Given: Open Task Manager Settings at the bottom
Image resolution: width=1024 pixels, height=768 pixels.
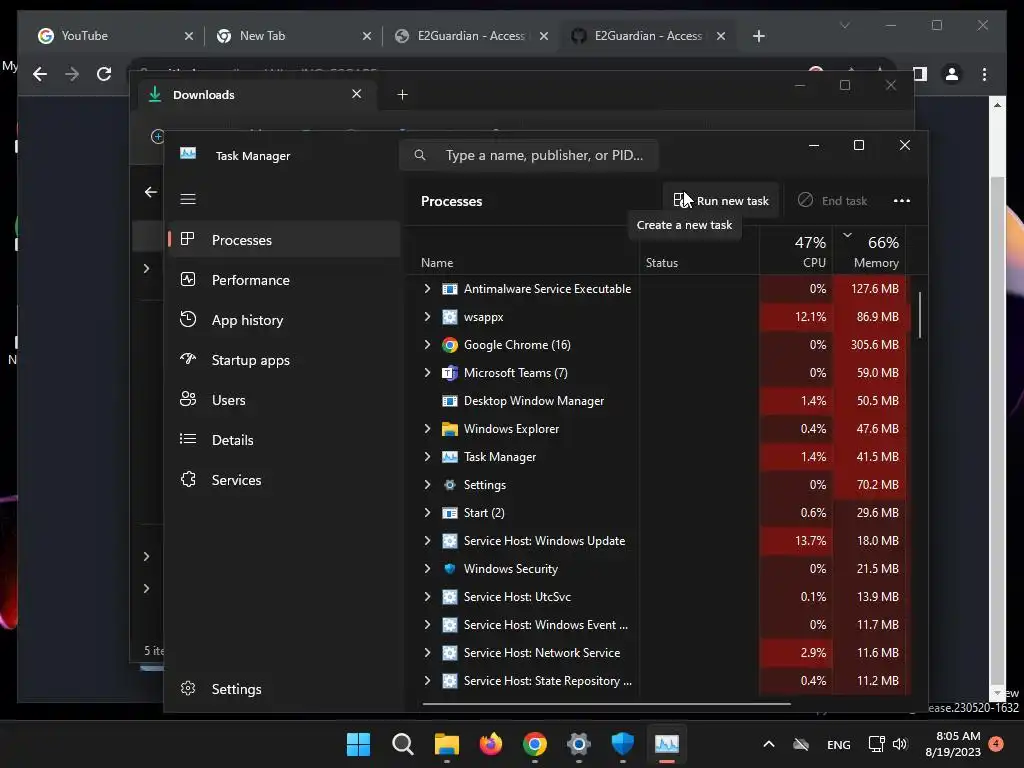Looking at the screenshot, I should point(283,689).
